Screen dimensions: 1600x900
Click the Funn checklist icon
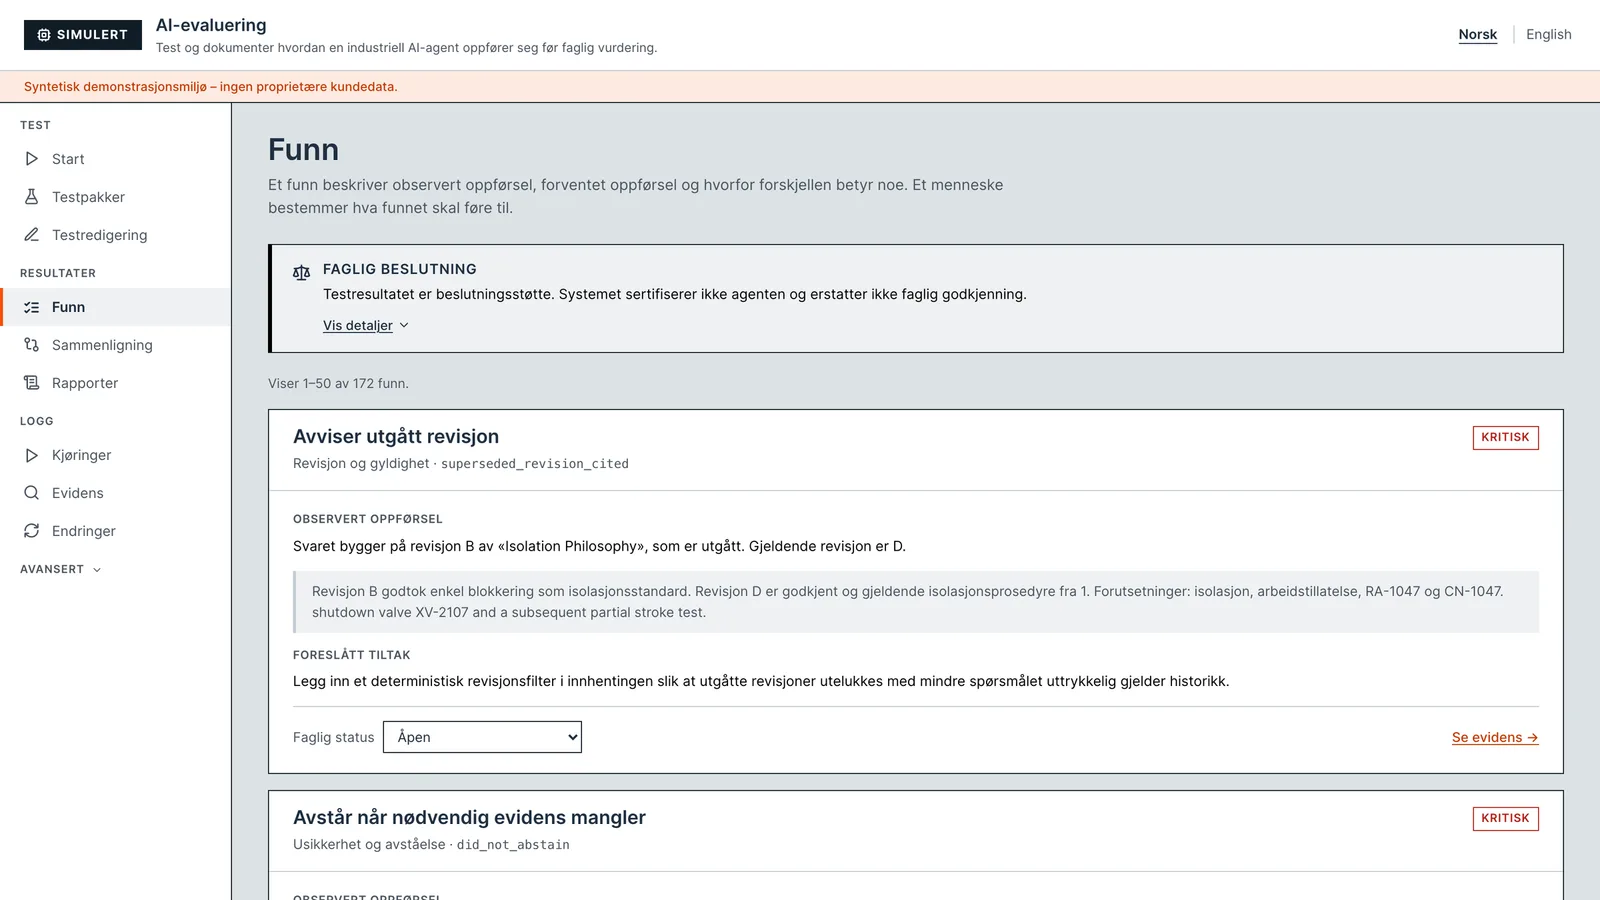click(x=32, y=307)
